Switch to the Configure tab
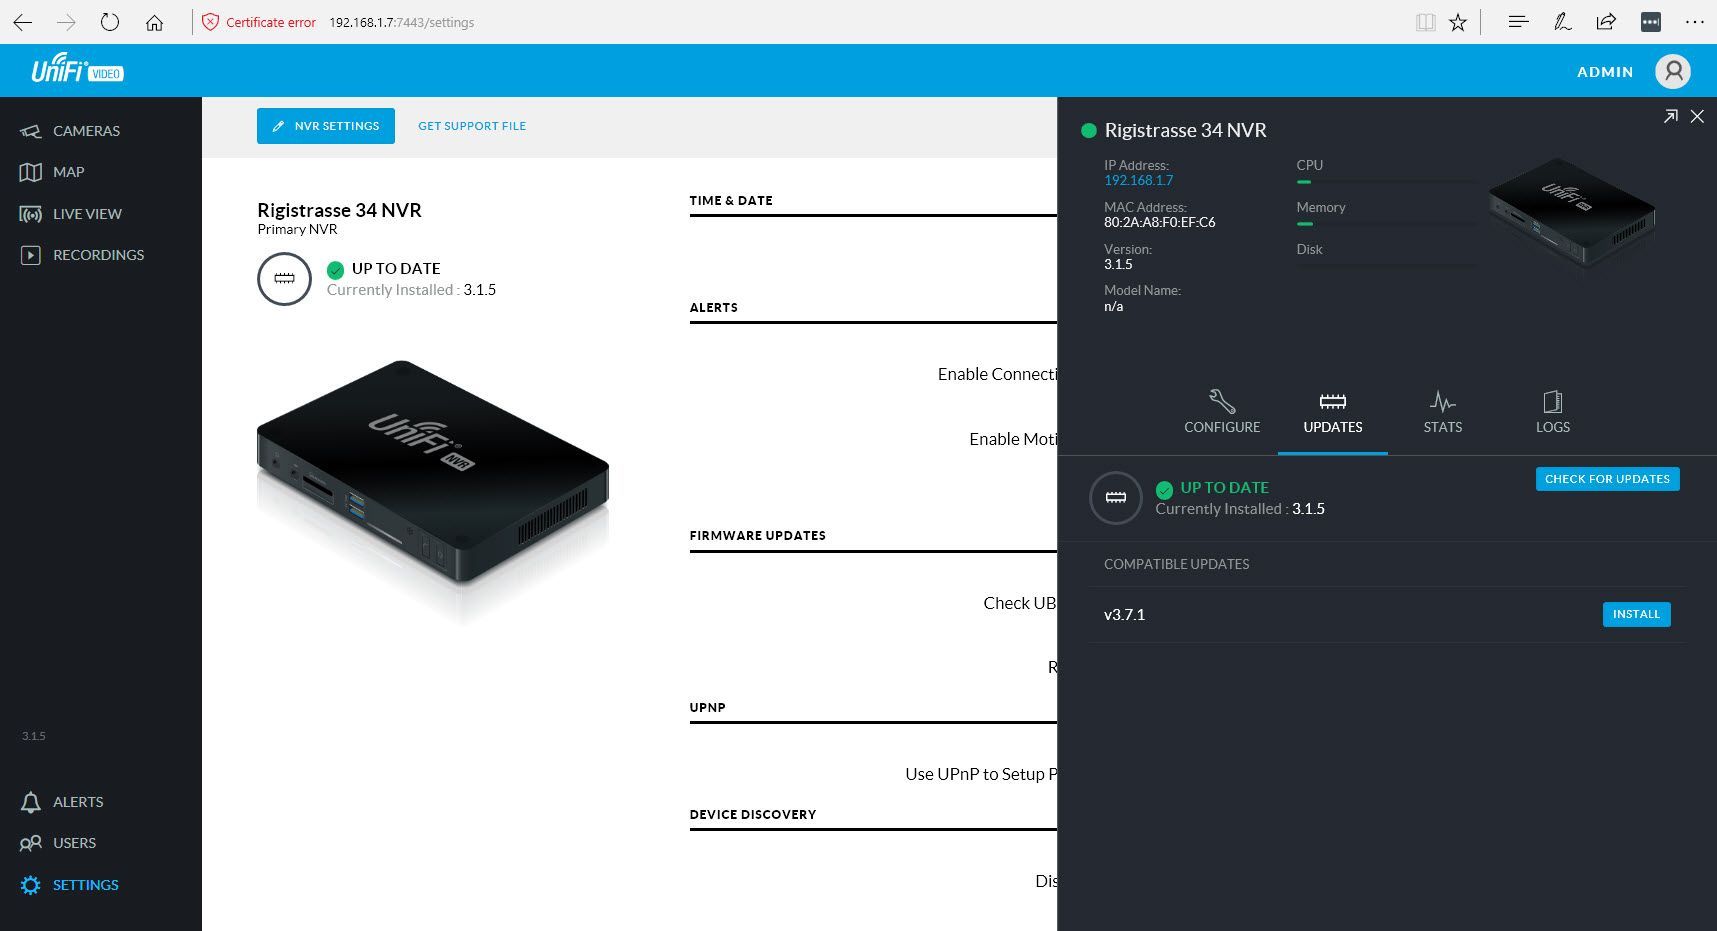 1222,412
